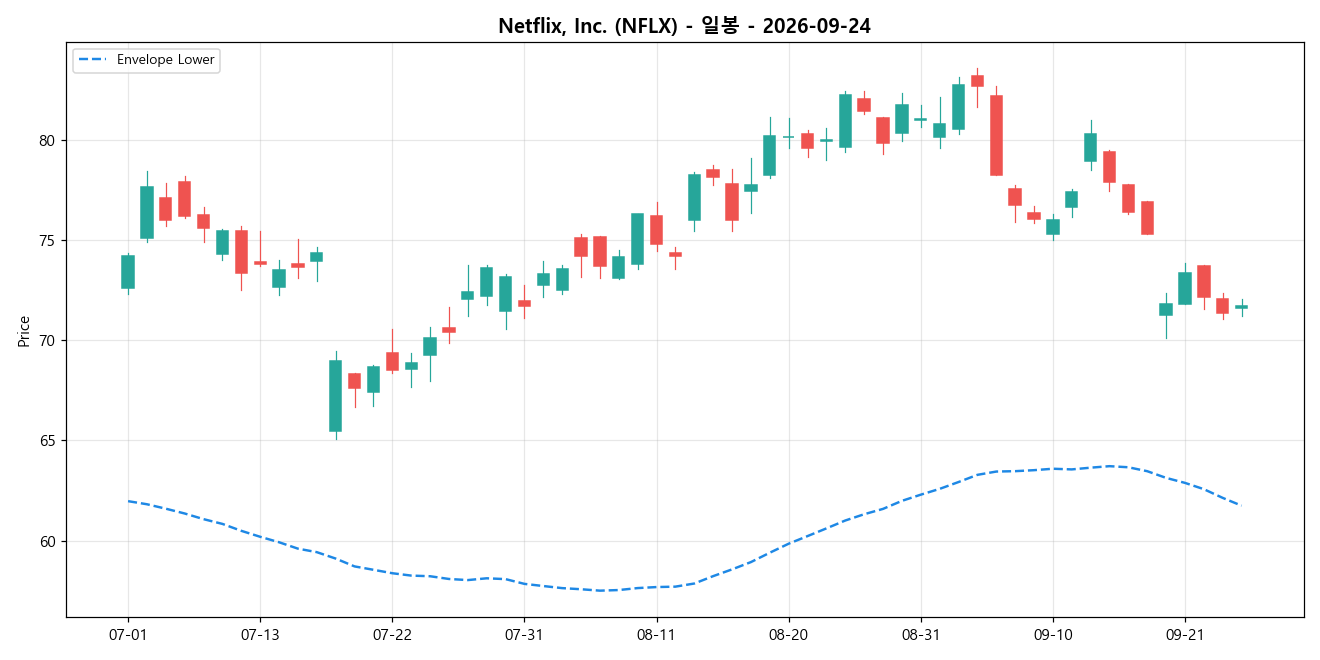Click the large green candle starting near 65.5
This screenshot has height=660, width=1320.
click(x=335, y=396)
